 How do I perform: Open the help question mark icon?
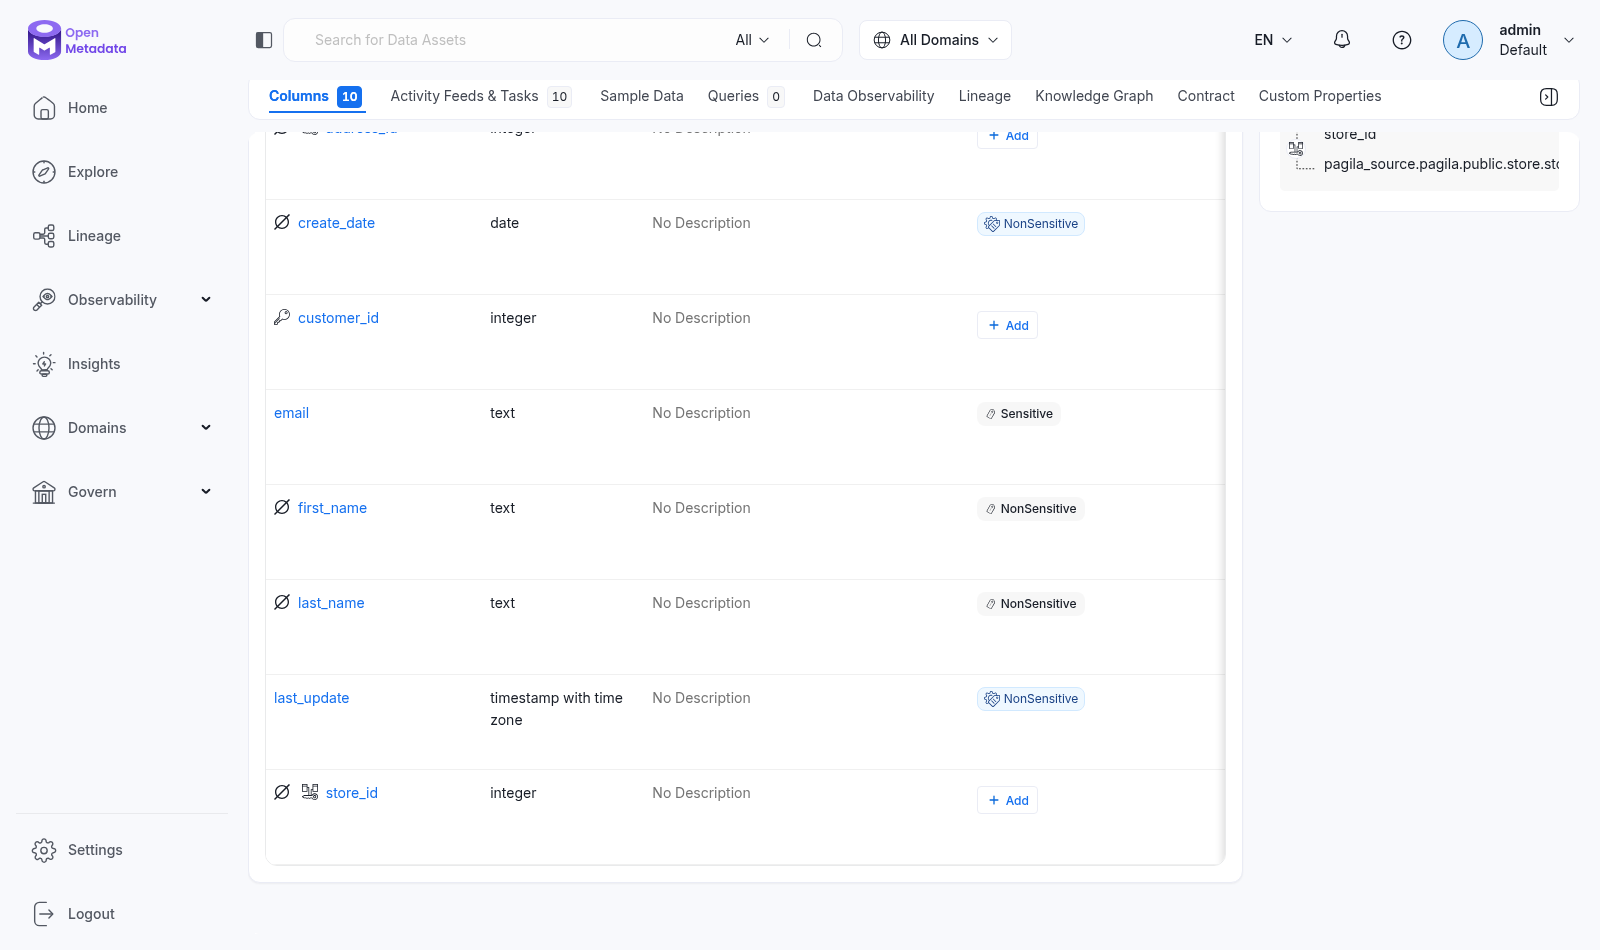click(x=1402, y=40)
